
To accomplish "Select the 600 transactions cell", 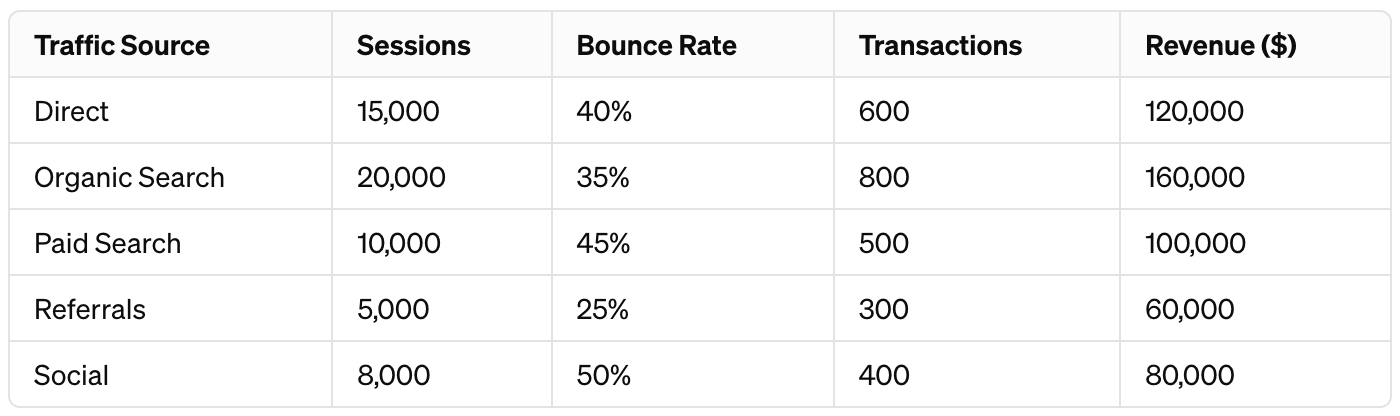I will coord(884,111).
